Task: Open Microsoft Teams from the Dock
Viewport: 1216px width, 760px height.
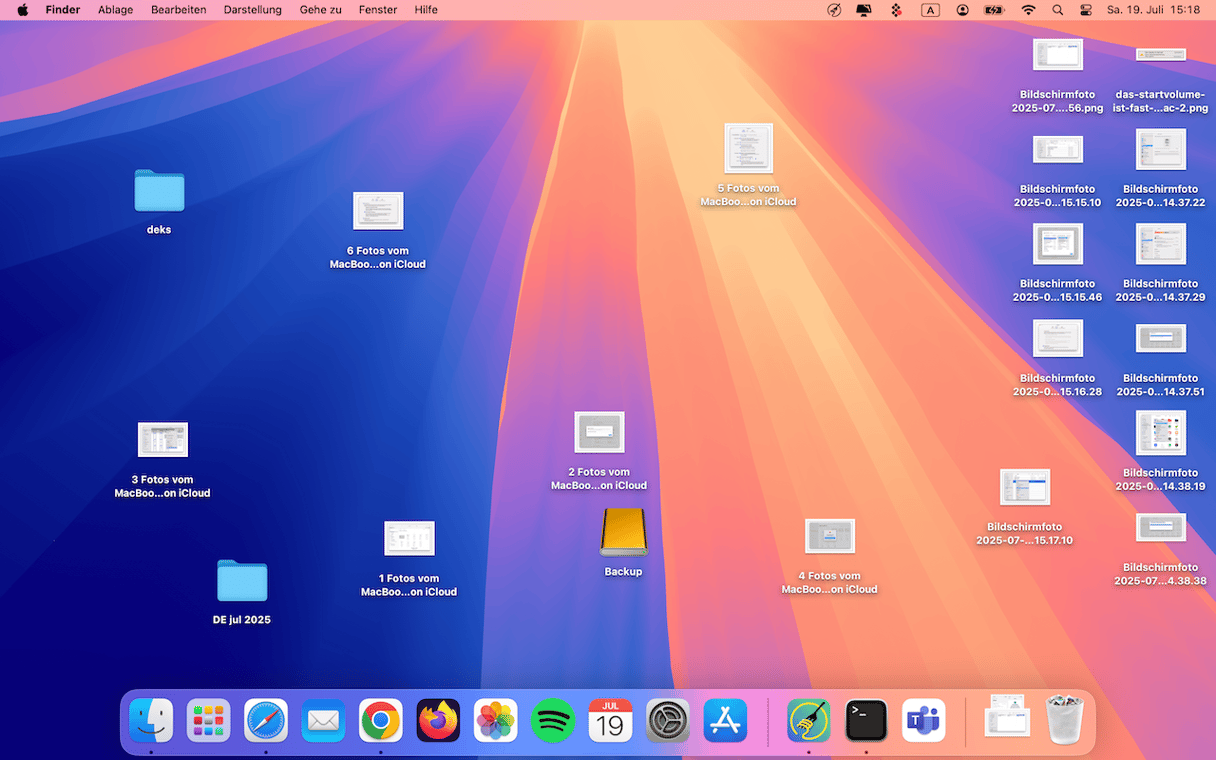Action: [923, 720]
